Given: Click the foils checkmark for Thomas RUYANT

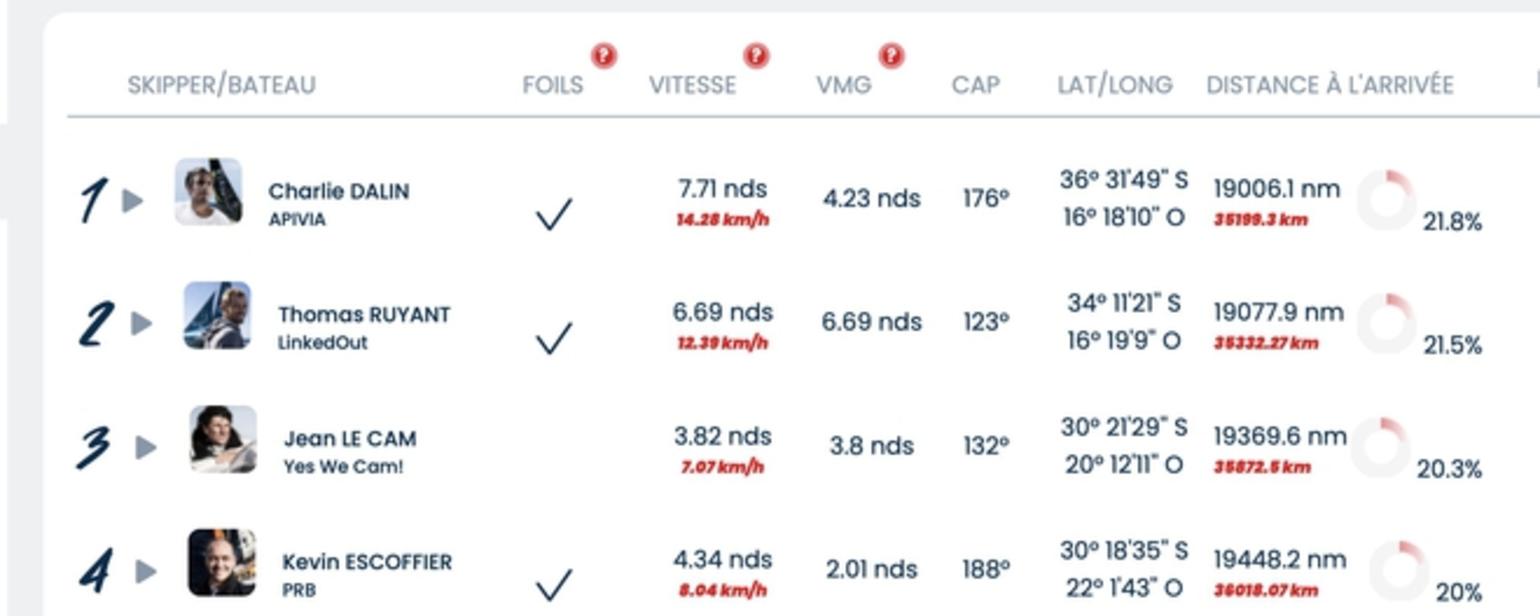Looking at the screenshot, I should [554, 338].
